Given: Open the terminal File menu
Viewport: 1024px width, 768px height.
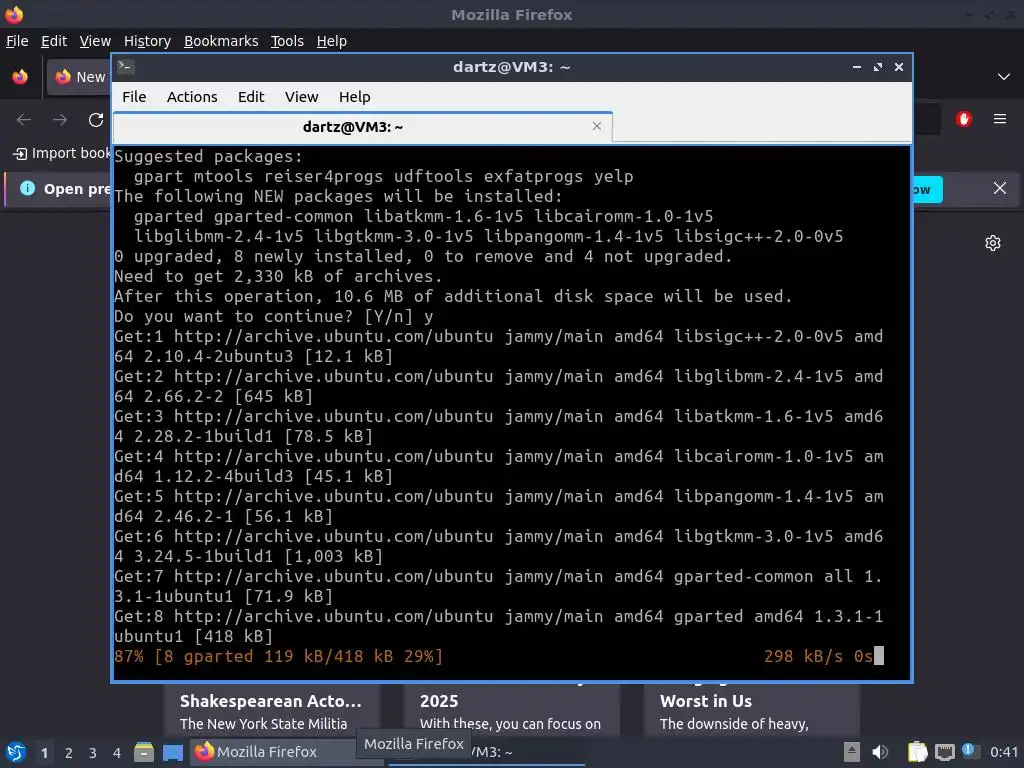Looking at the screenshot, I should point(134,97).
